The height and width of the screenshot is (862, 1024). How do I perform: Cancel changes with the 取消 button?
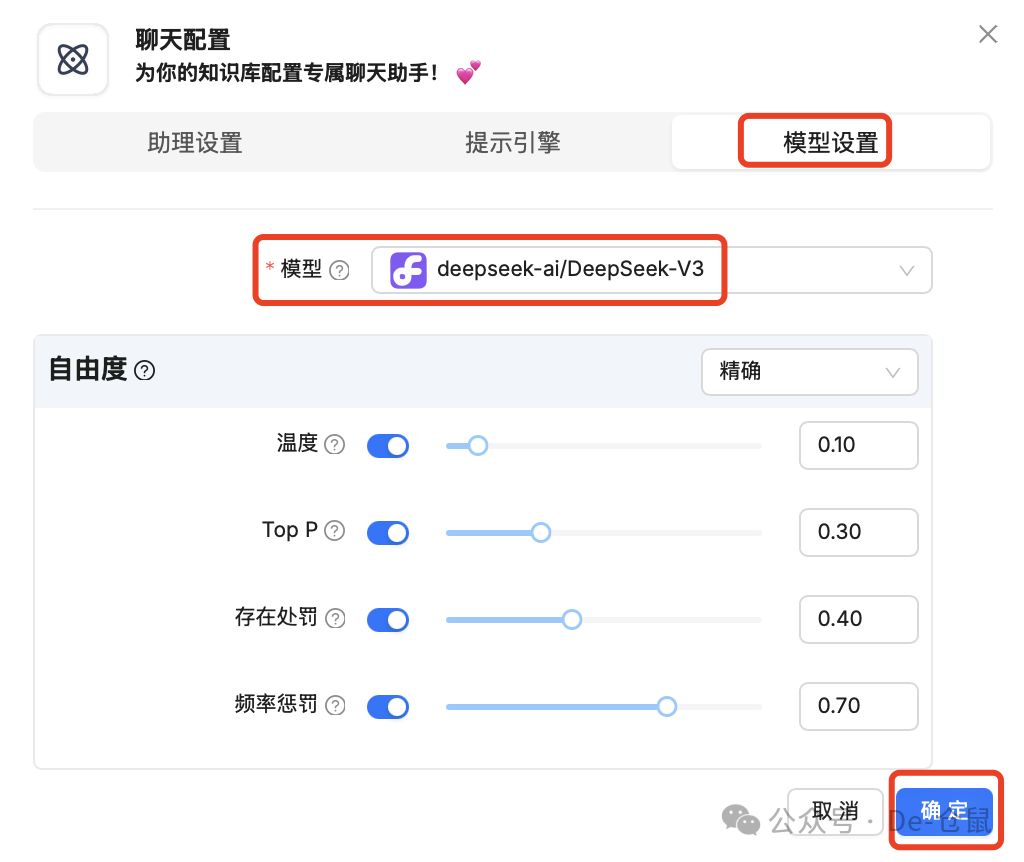(835, 810)
